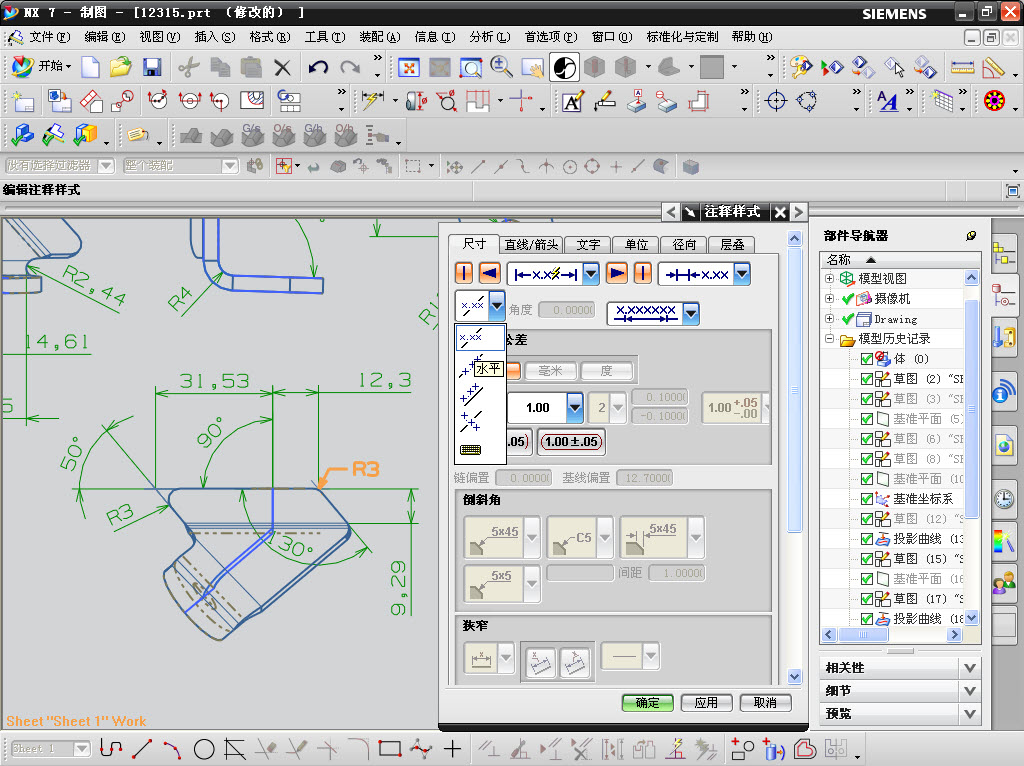Toggle the 草图 (15) checkbox

(867, 559)
